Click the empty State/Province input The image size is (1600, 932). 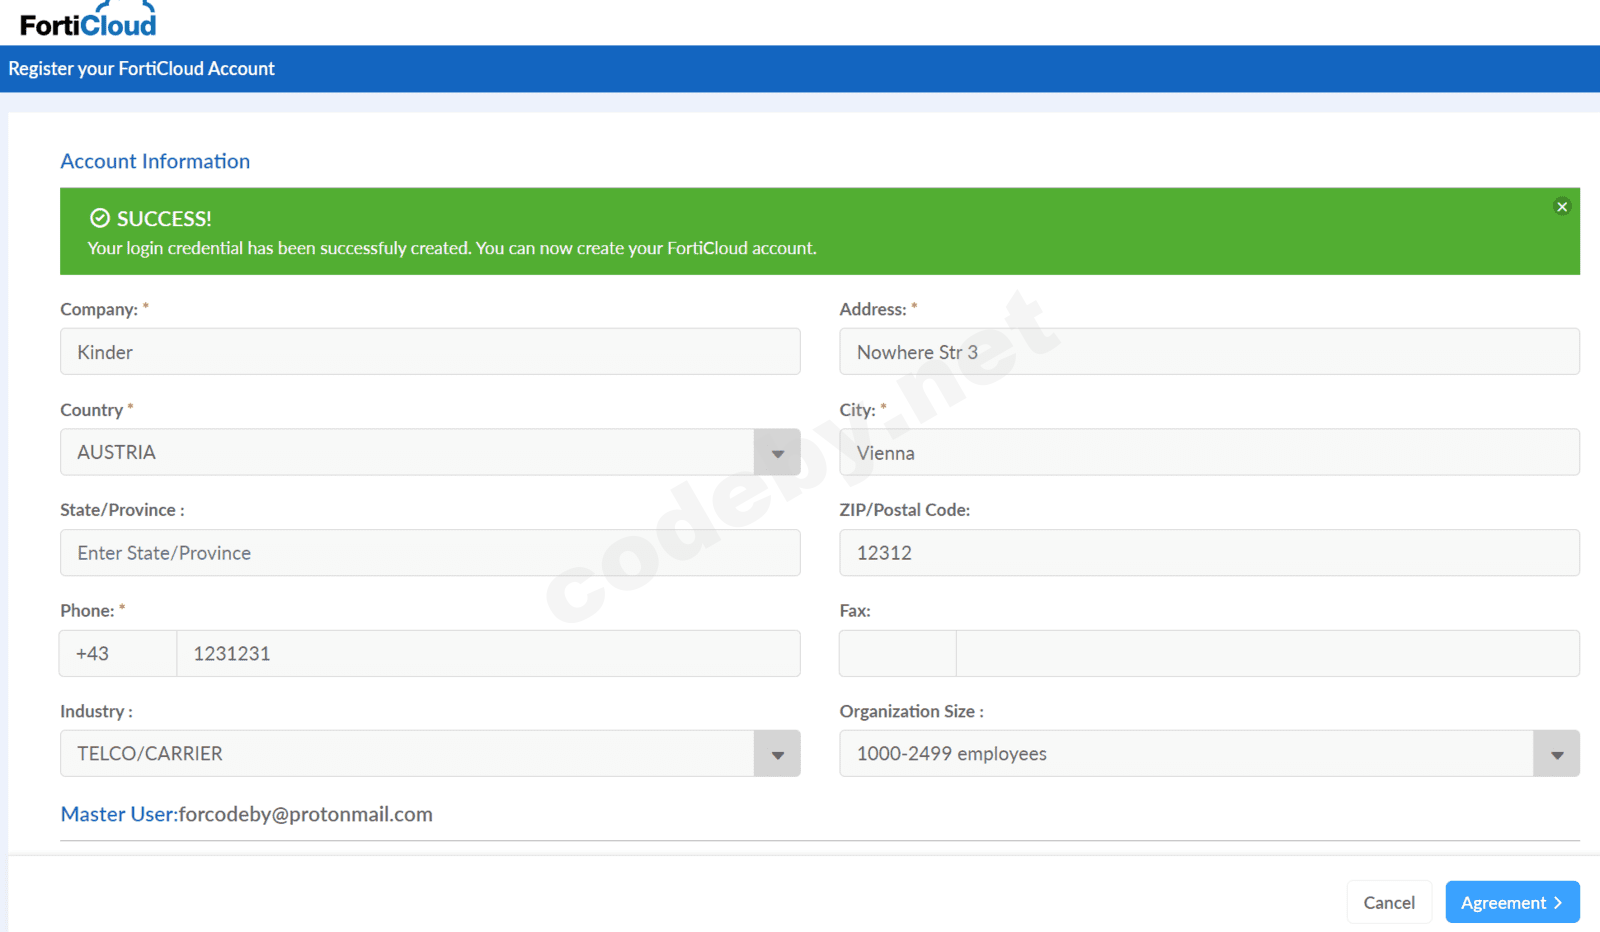click(430, 552)
